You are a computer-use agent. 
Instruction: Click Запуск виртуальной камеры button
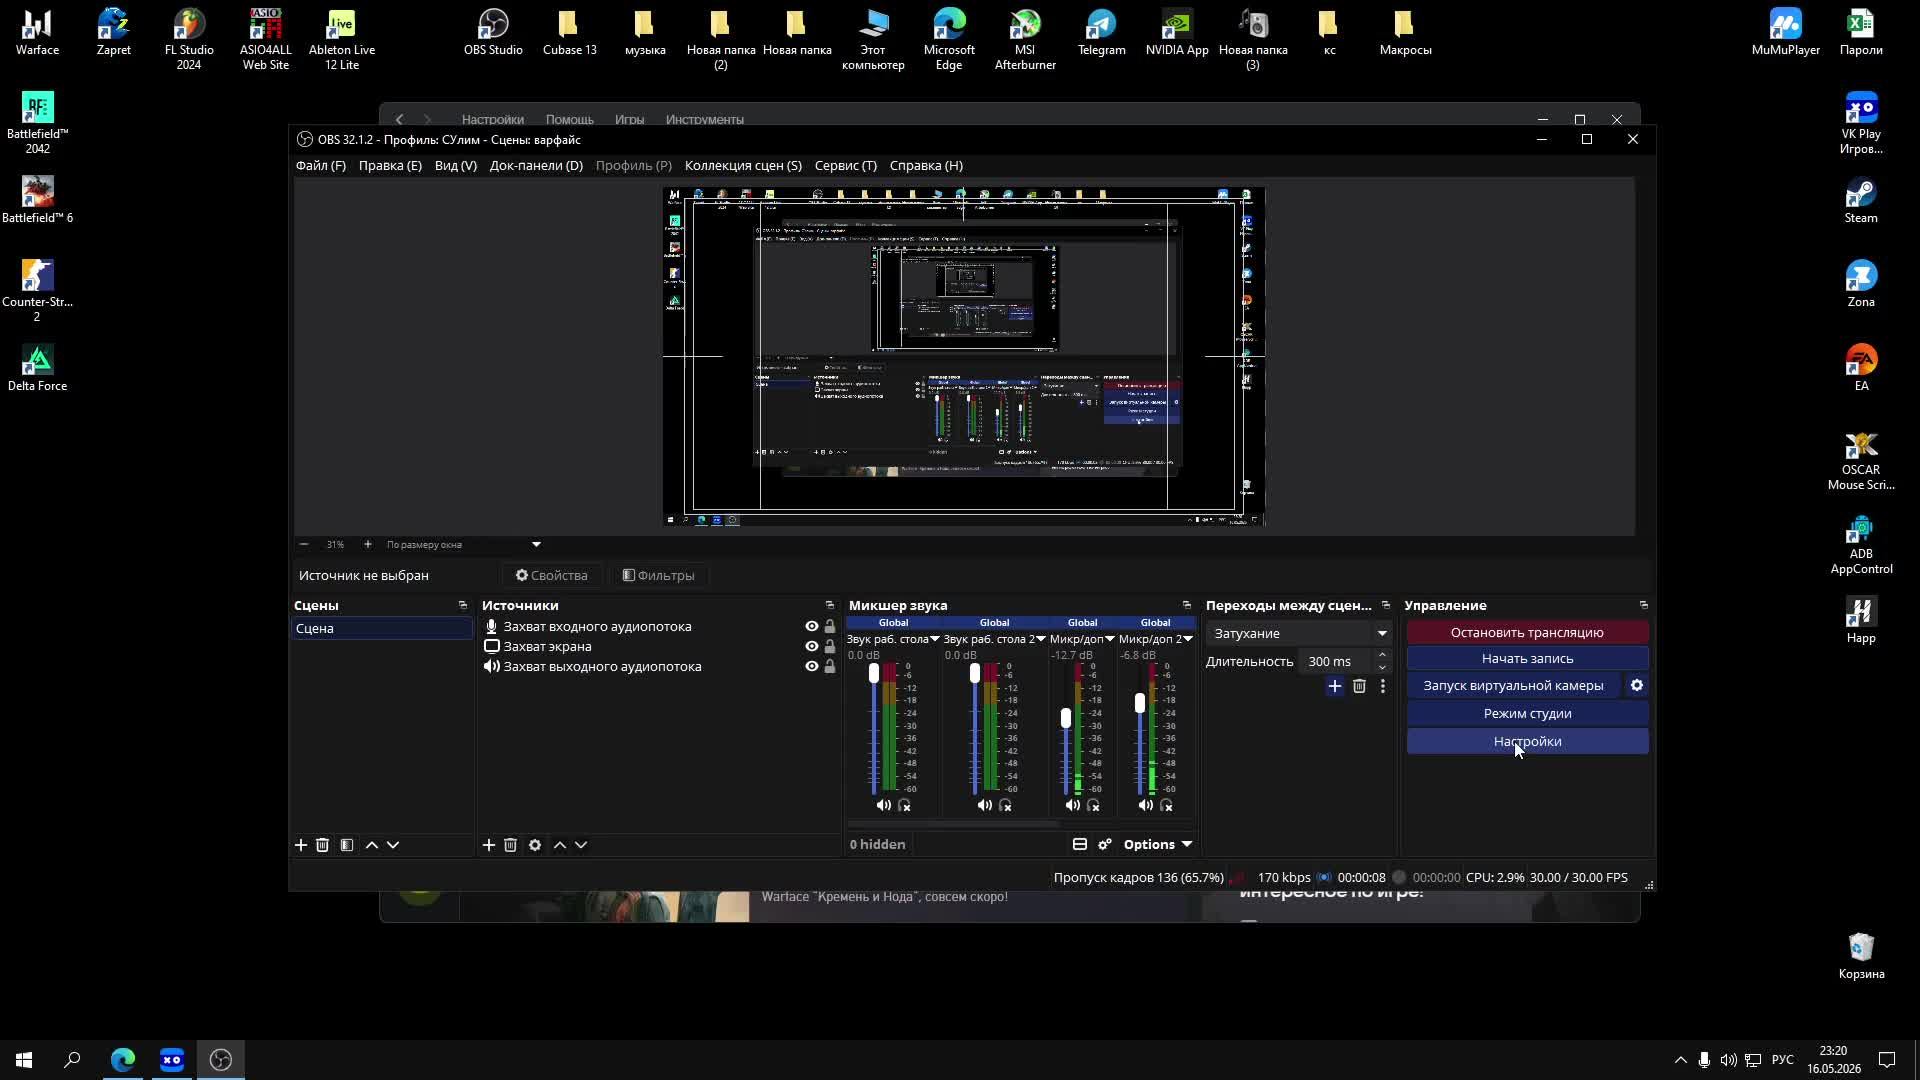[1513, 685]
